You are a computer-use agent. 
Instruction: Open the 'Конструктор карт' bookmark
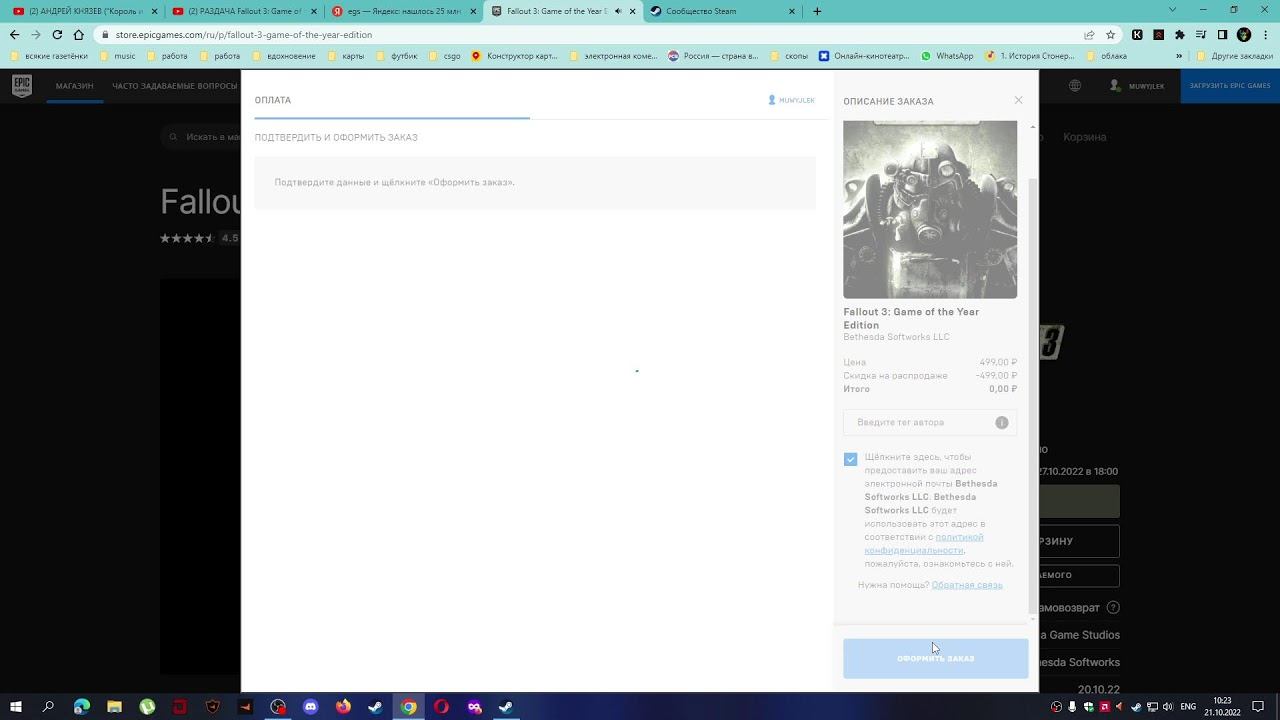pyautogui.click(x=514, y=56)
